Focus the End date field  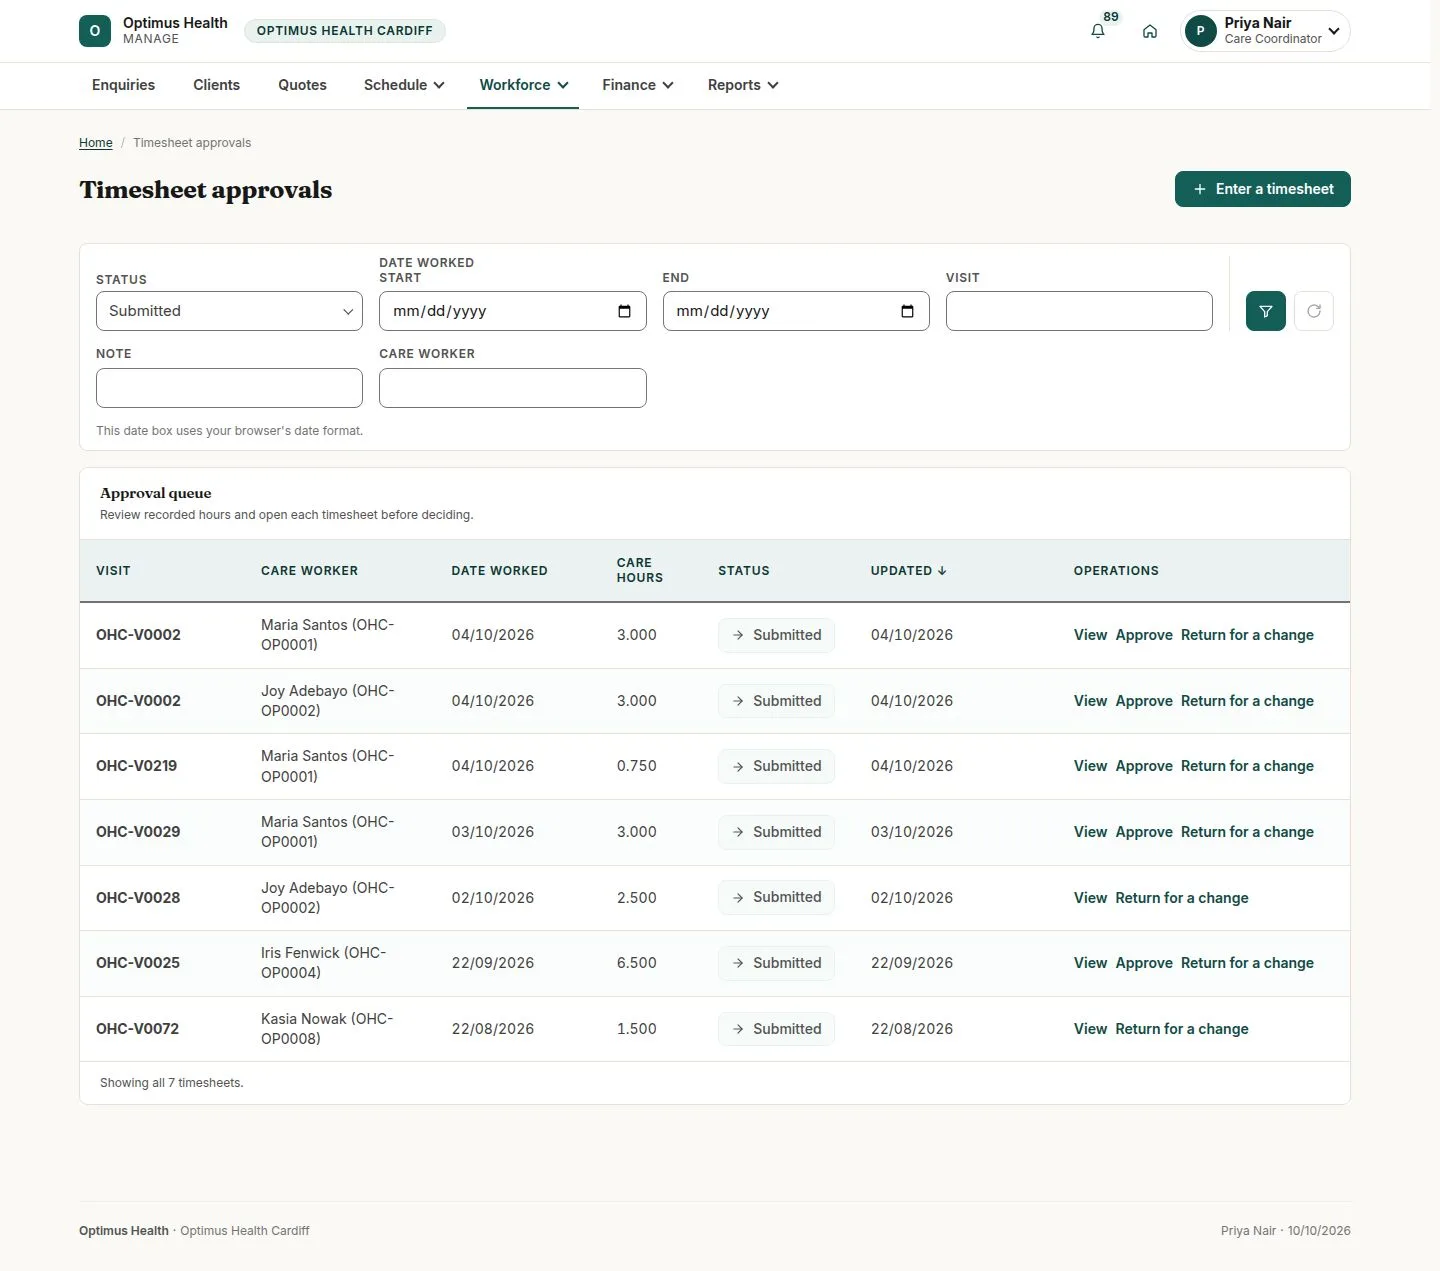coord(796,311)
